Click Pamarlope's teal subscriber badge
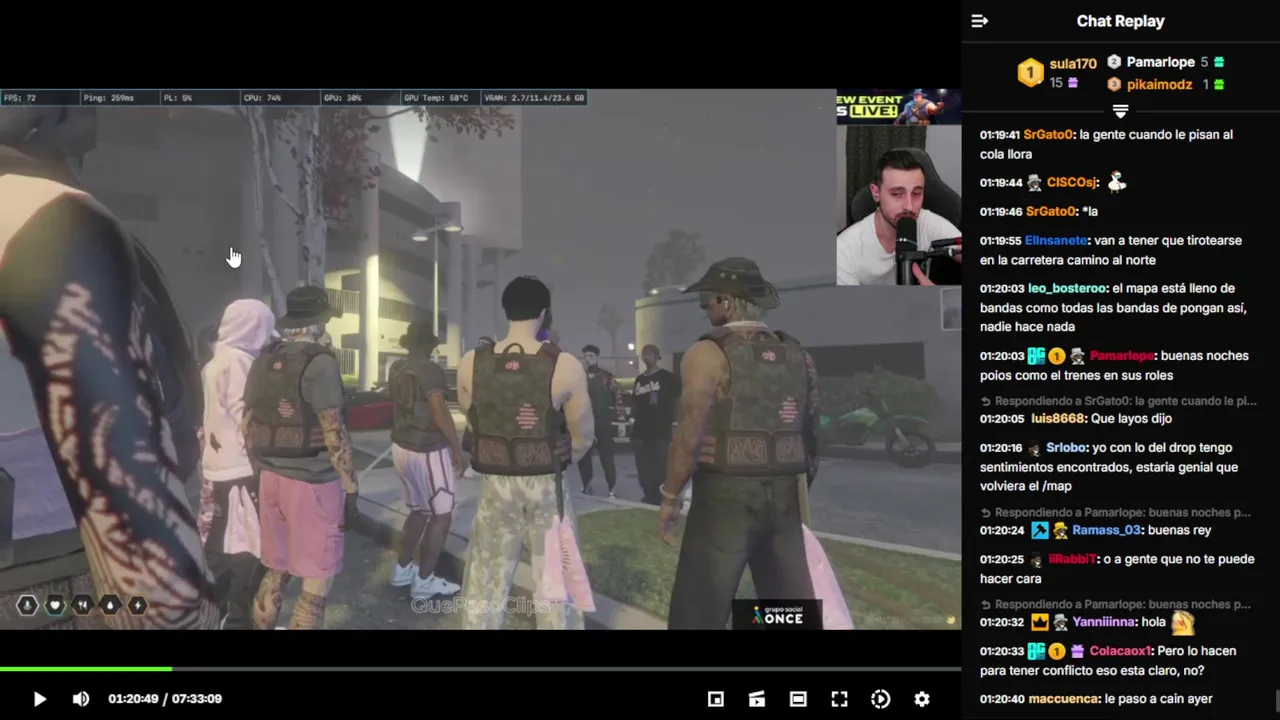 tap(1036, 356)
